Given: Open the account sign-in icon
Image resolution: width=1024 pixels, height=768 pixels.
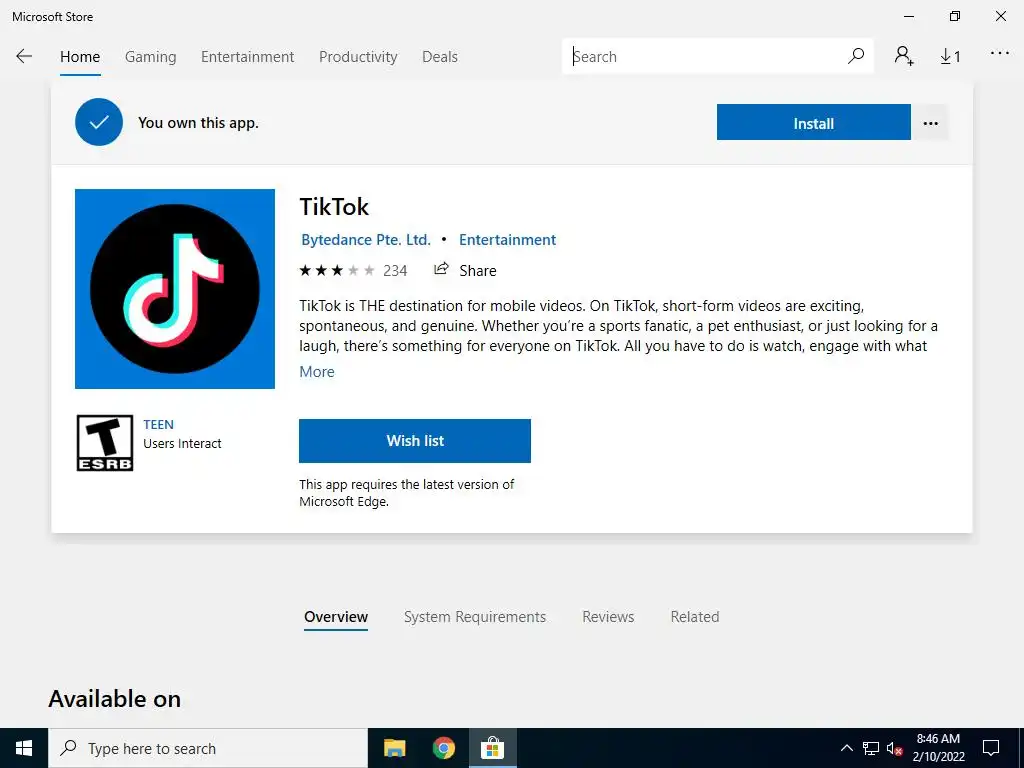Looking at the screenshot, I should click(904, 56).
